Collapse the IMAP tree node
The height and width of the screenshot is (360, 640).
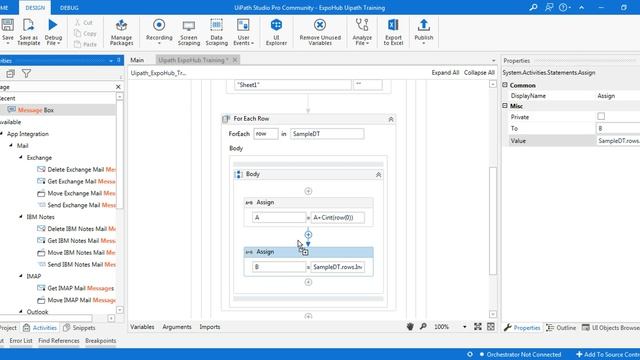pos(21,276)
